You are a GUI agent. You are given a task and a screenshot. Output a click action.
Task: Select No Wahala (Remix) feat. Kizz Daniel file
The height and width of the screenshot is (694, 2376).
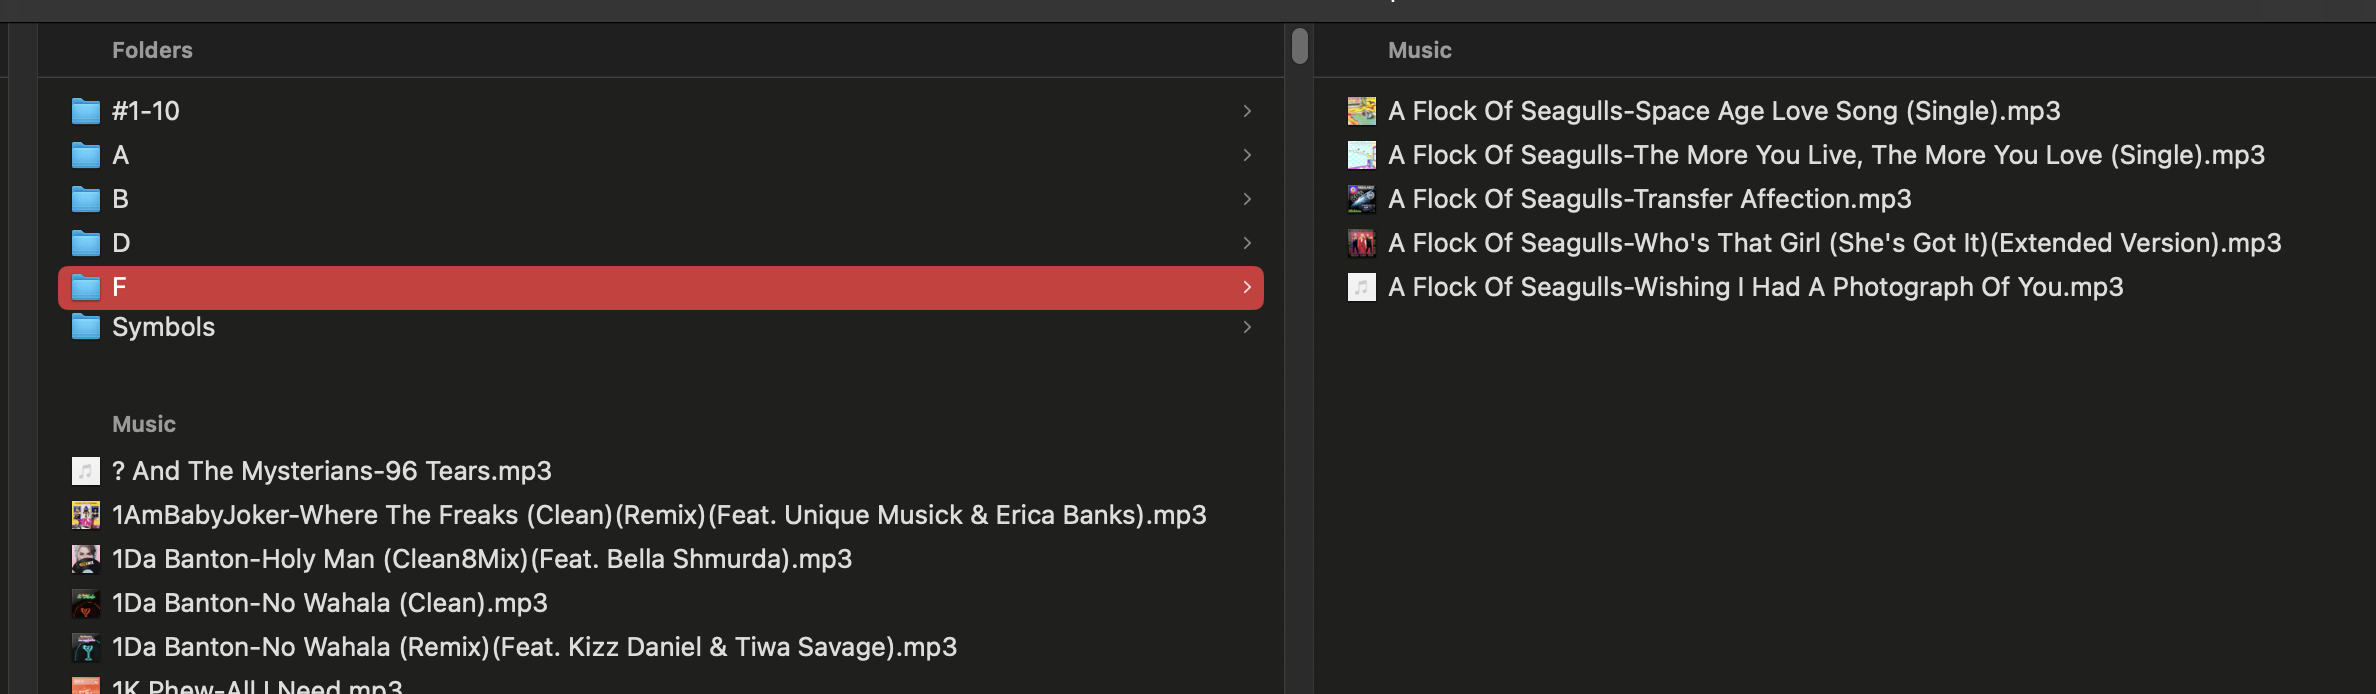534,647
